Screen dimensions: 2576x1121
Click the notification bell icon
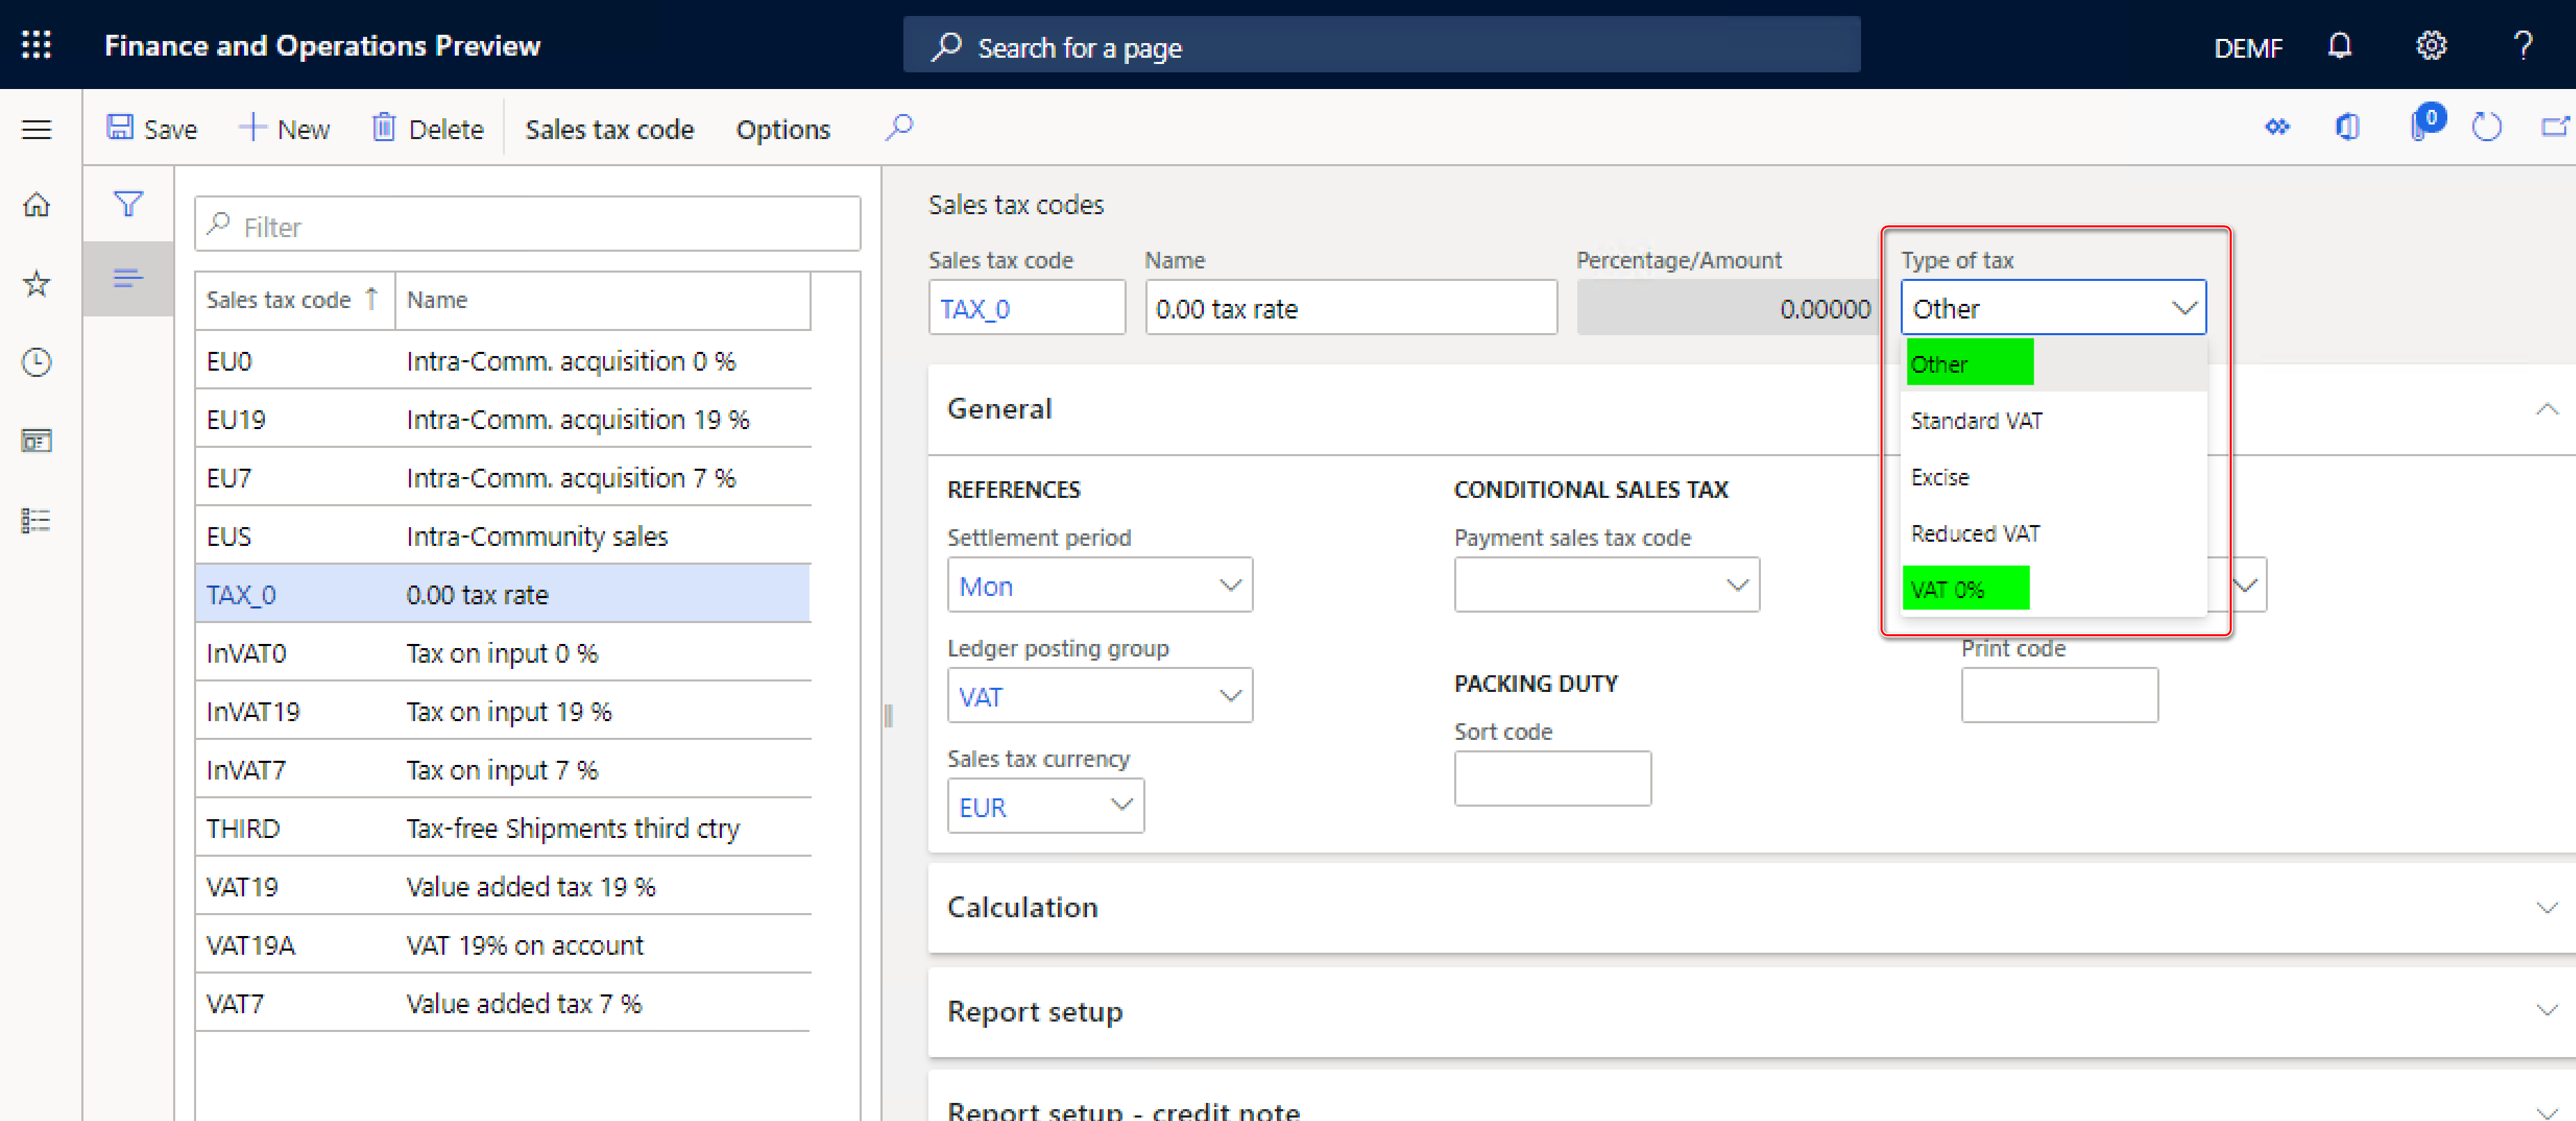tap(2339, 46)
